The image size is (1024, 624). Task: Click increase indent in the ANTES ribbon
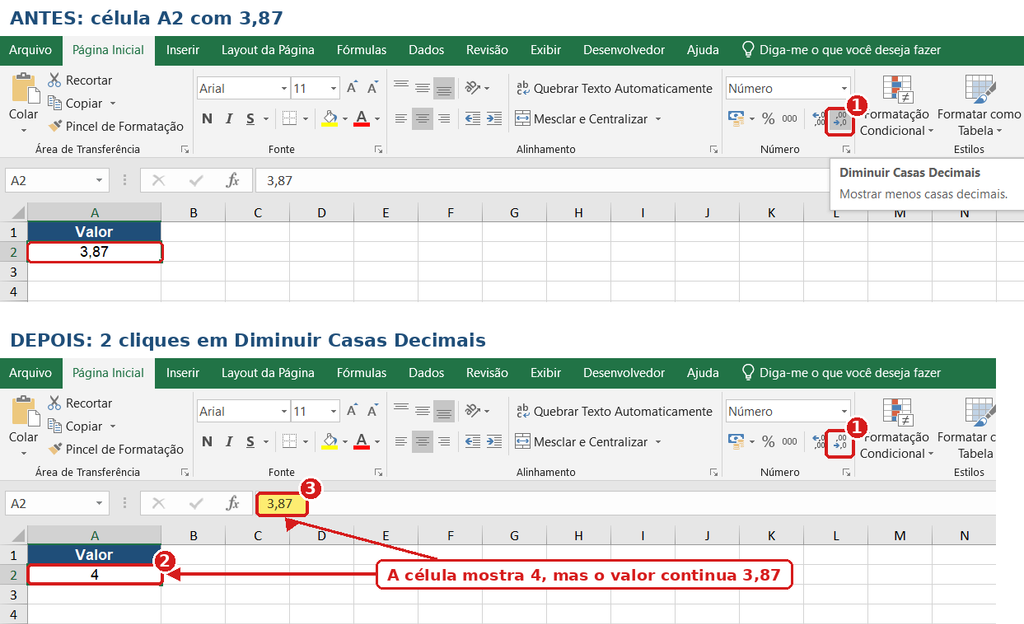point(494,119)
